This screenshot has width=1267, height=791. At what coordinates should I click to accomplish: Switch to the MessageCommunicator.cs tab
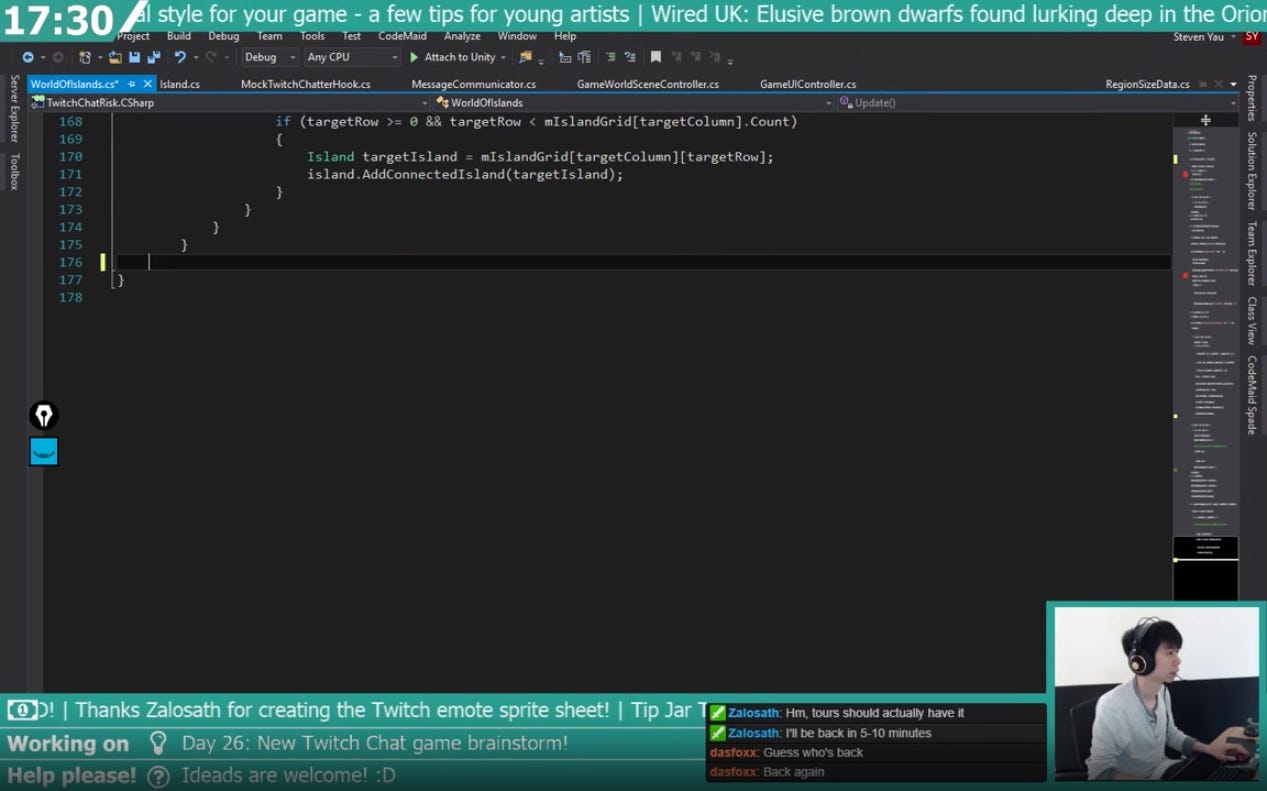click(x=473, y=84)
